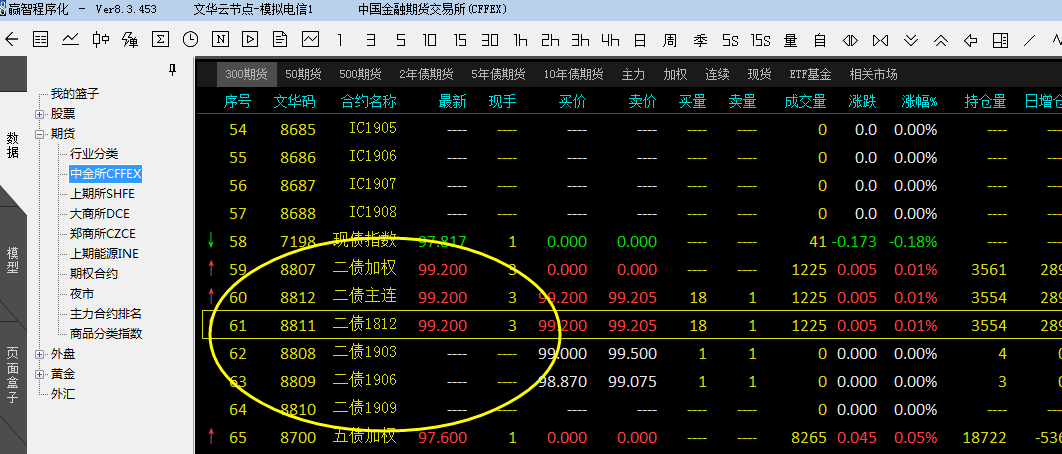
Task: Select the weekly 周 period button
Action: tap(669, 40)
